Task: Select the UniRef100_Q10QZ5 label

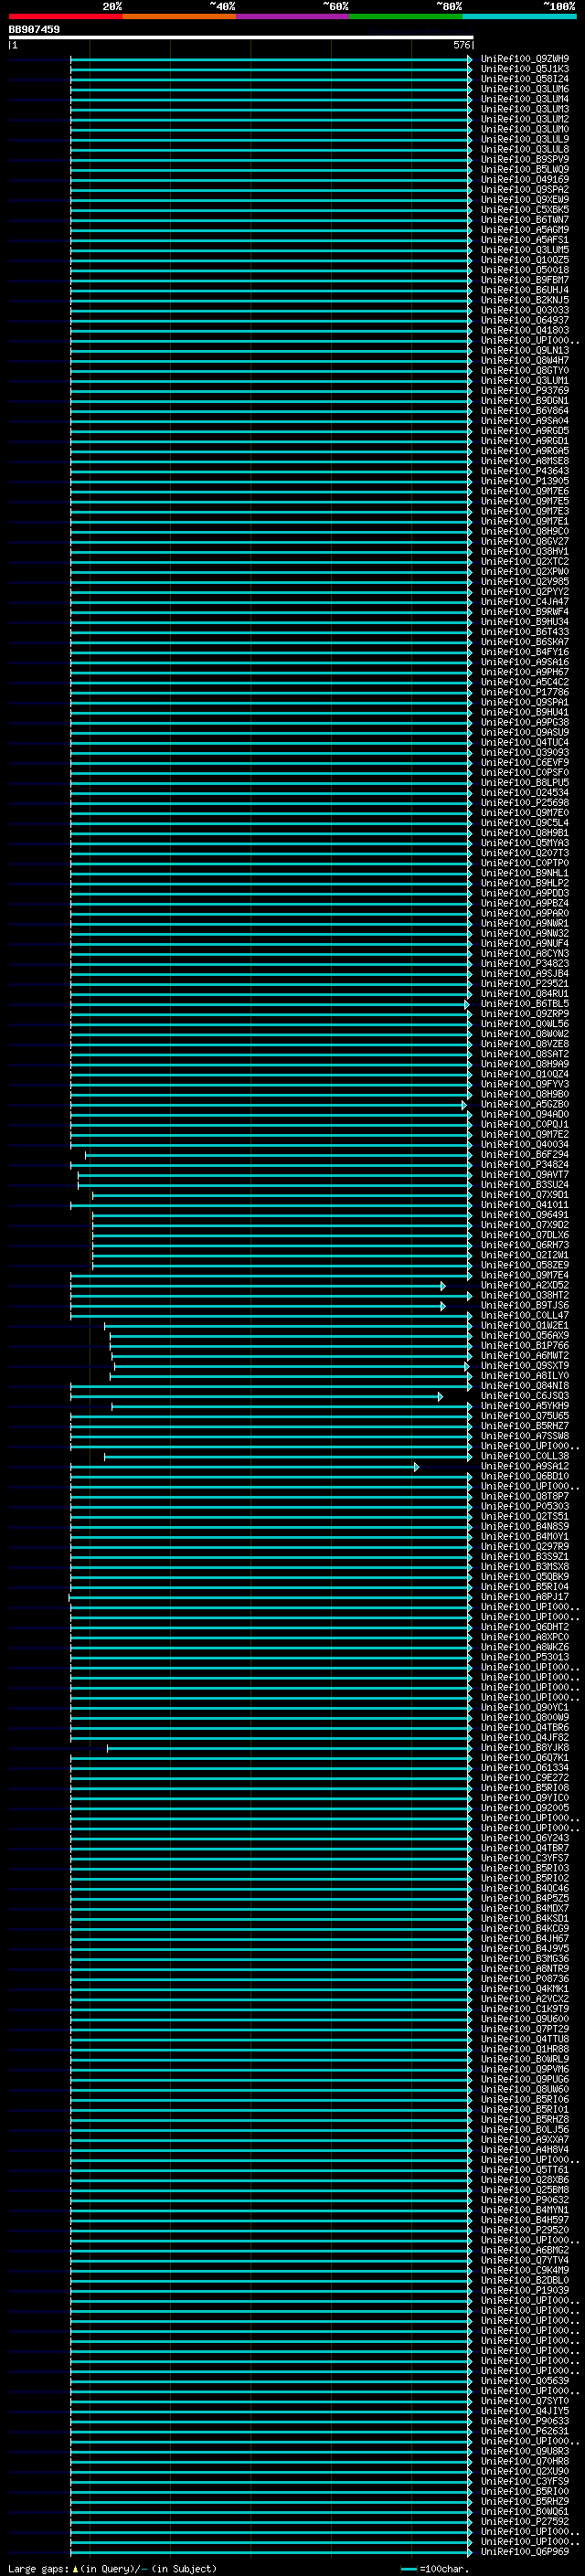Action: (x=525, y=260)
